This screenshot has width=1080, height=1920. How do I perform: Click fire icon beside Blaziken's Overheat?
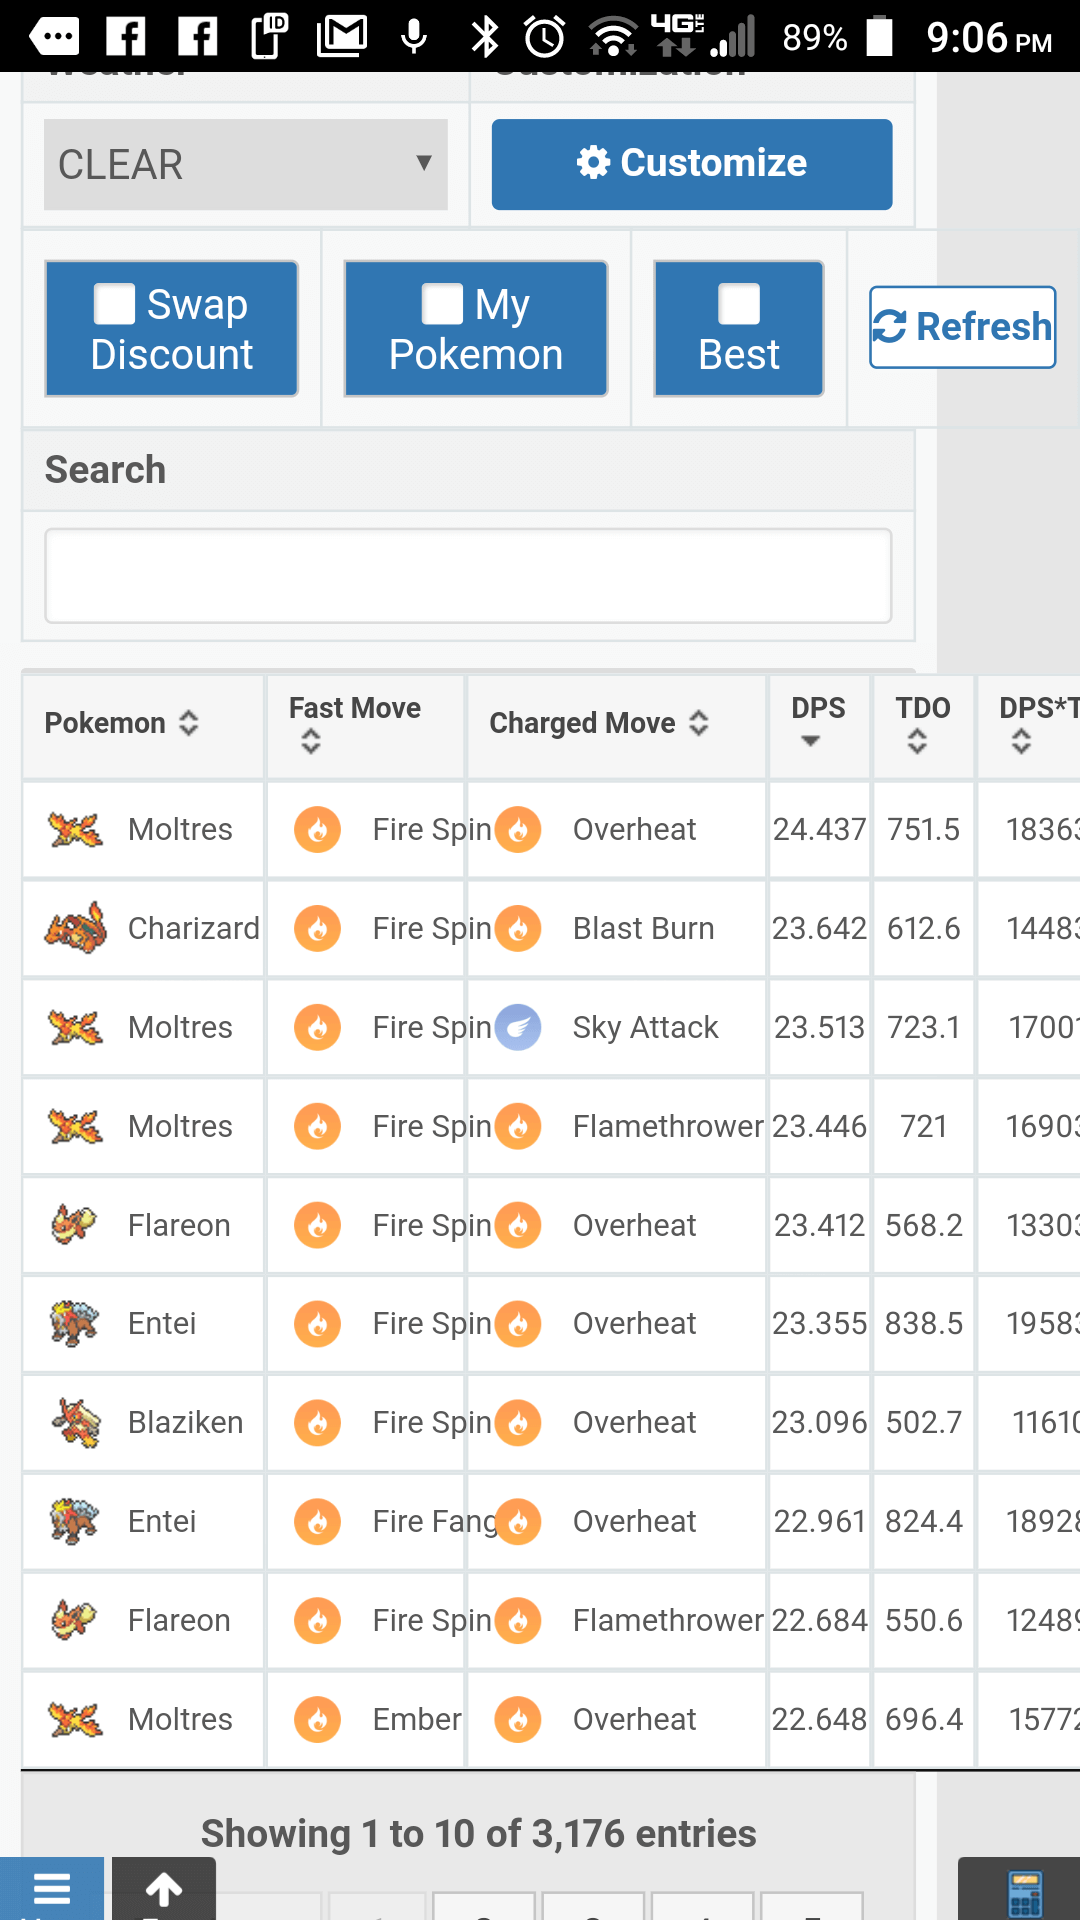(x=518, y=1422)
